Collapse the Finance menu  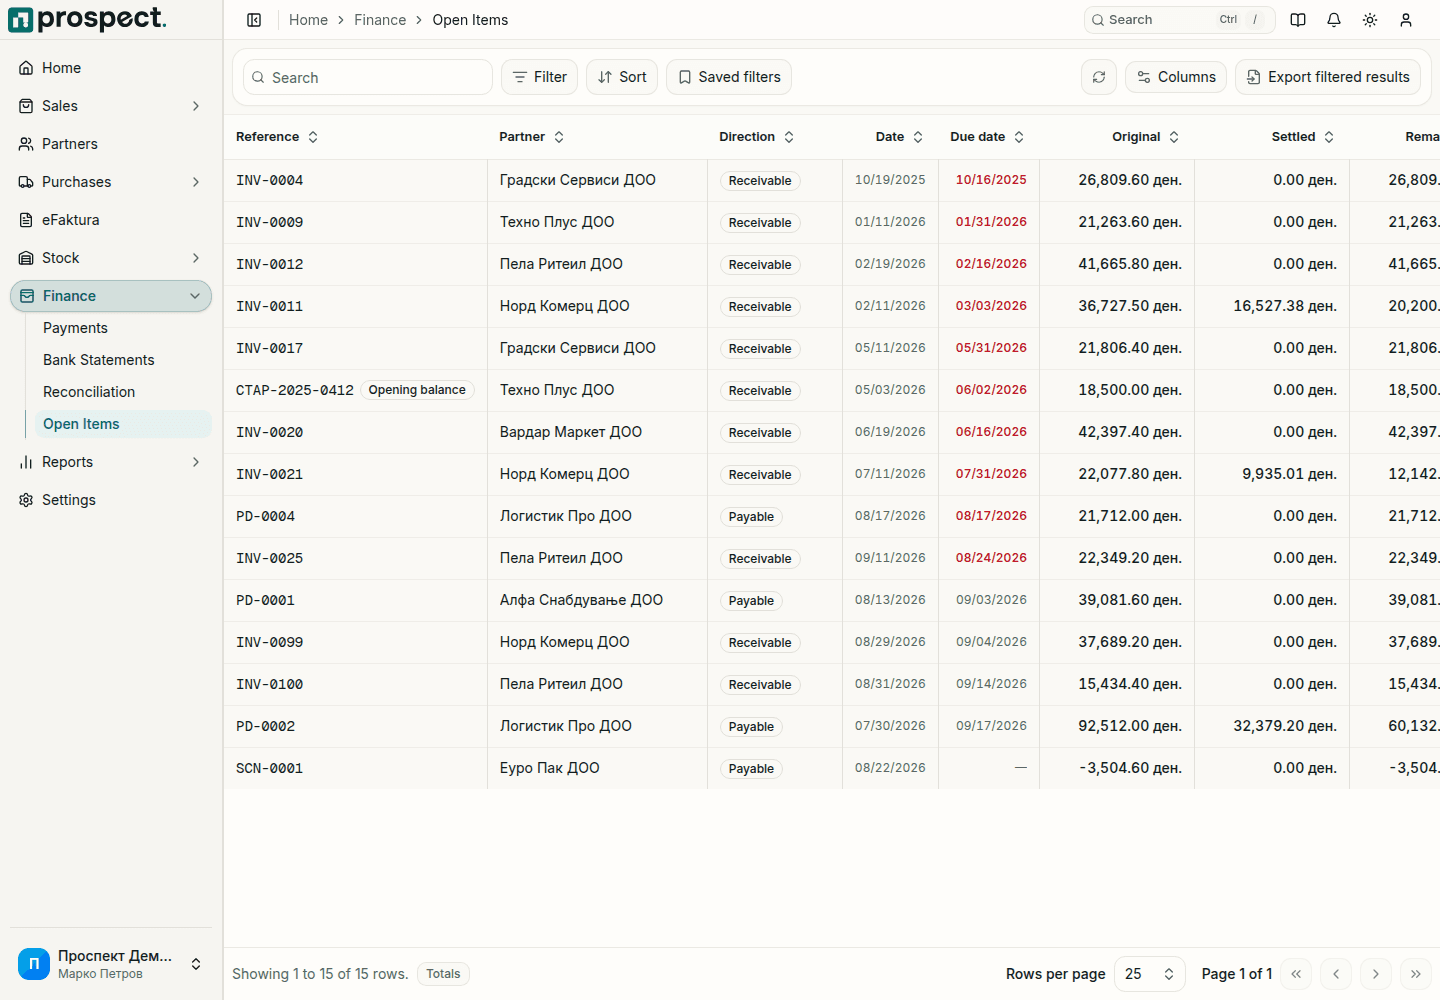tap(111, 296)
